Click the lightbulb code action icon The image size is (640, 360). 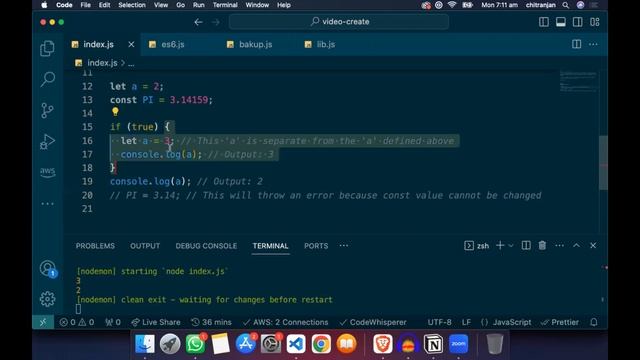pos(115,111)
